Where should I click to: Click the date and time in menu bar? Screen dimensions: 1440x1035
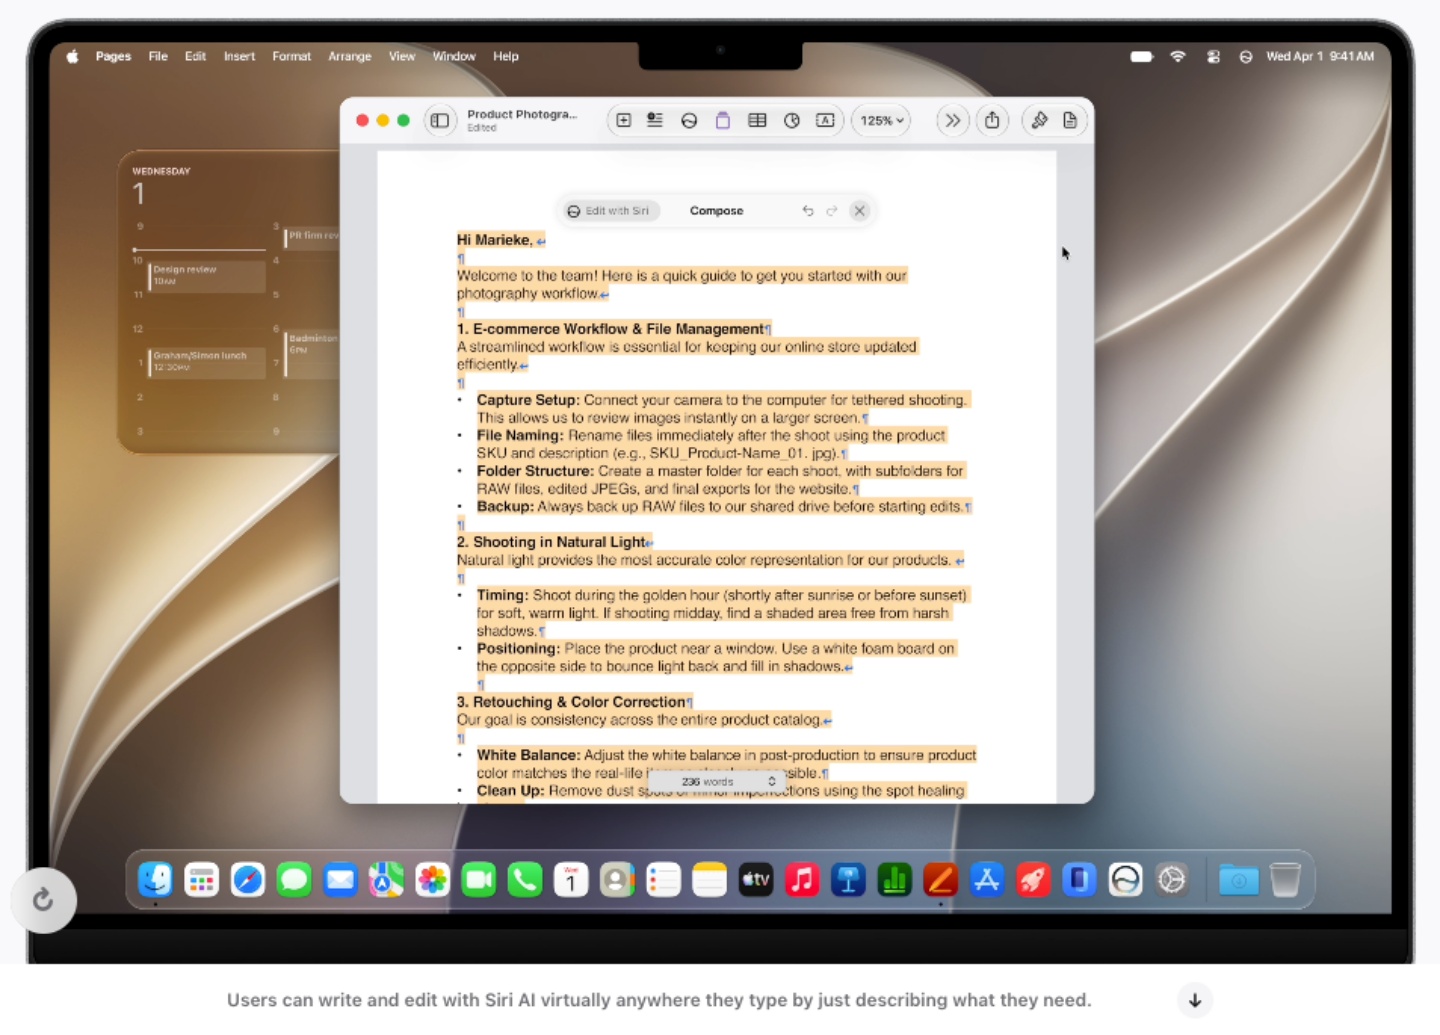tap(1320, 57)
